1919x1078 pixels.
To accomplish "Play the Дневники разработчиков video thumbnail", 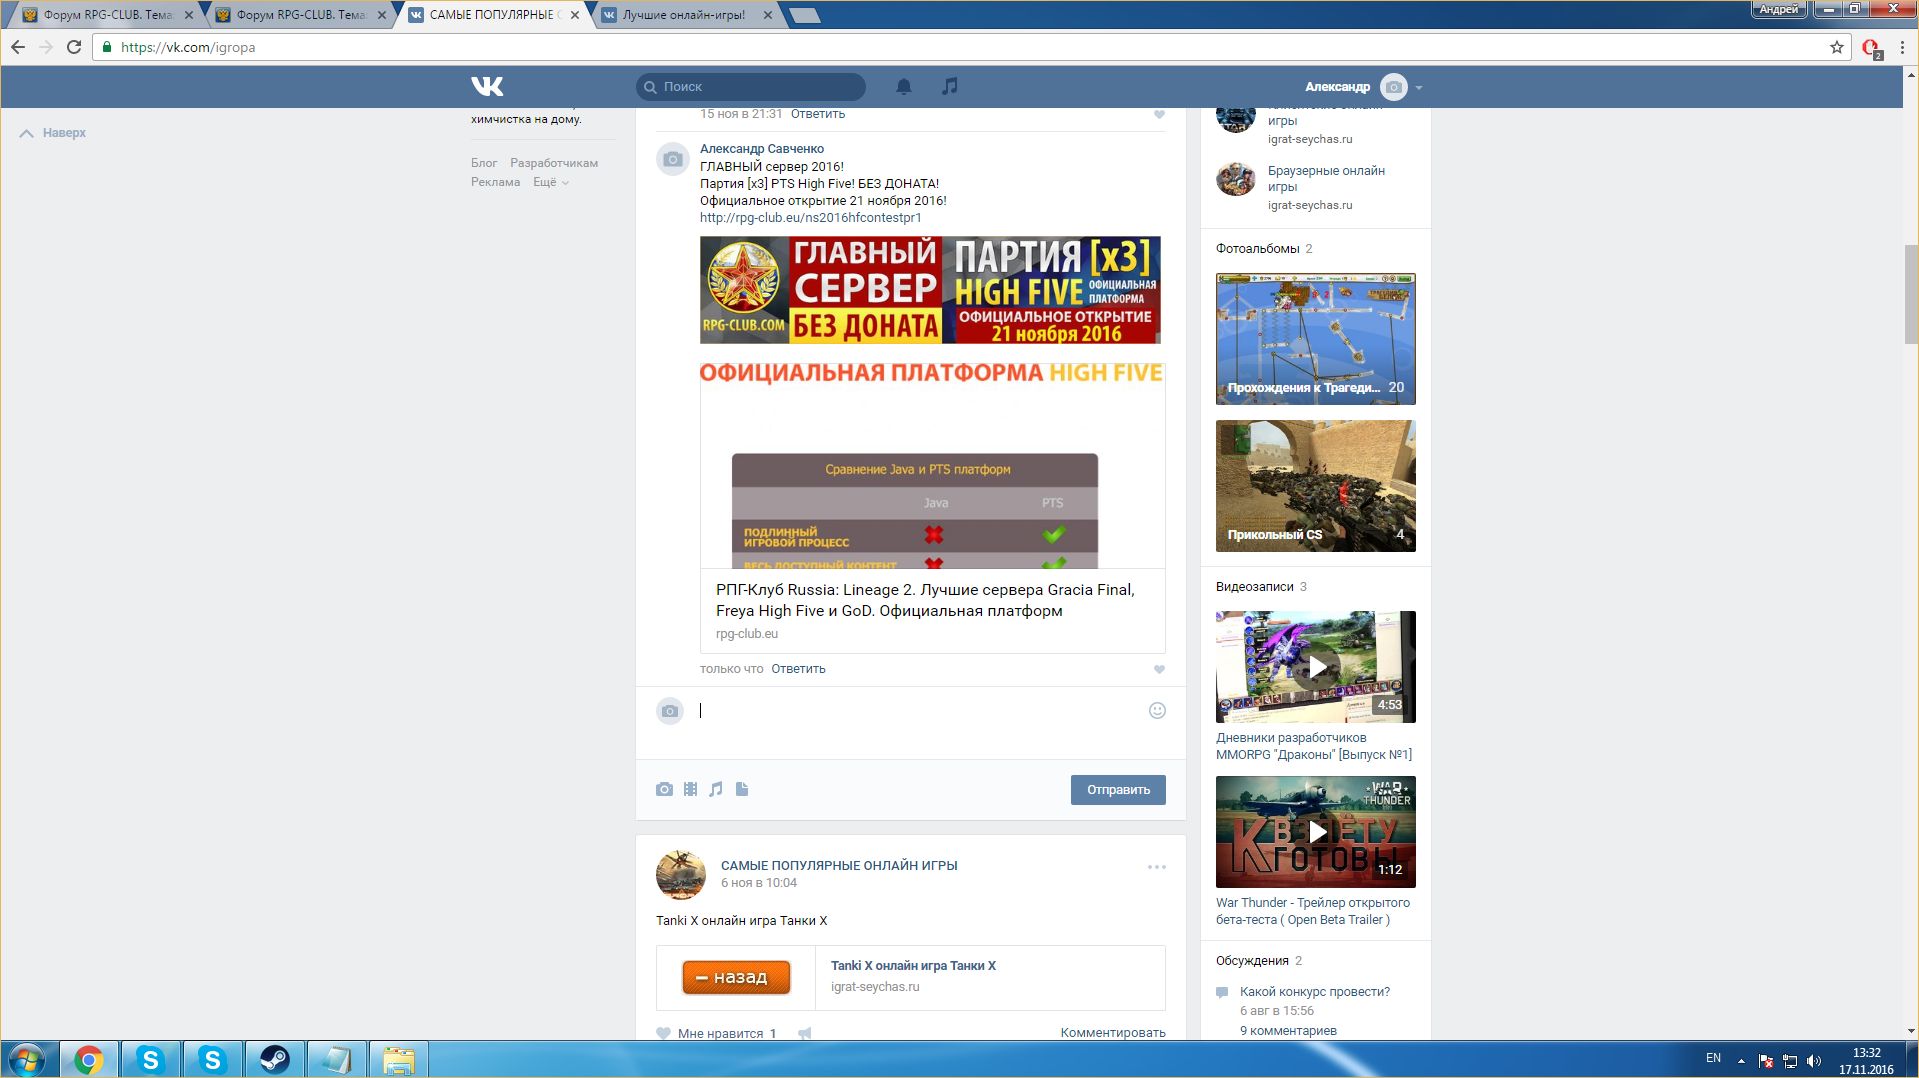I will click(1316, 667).
